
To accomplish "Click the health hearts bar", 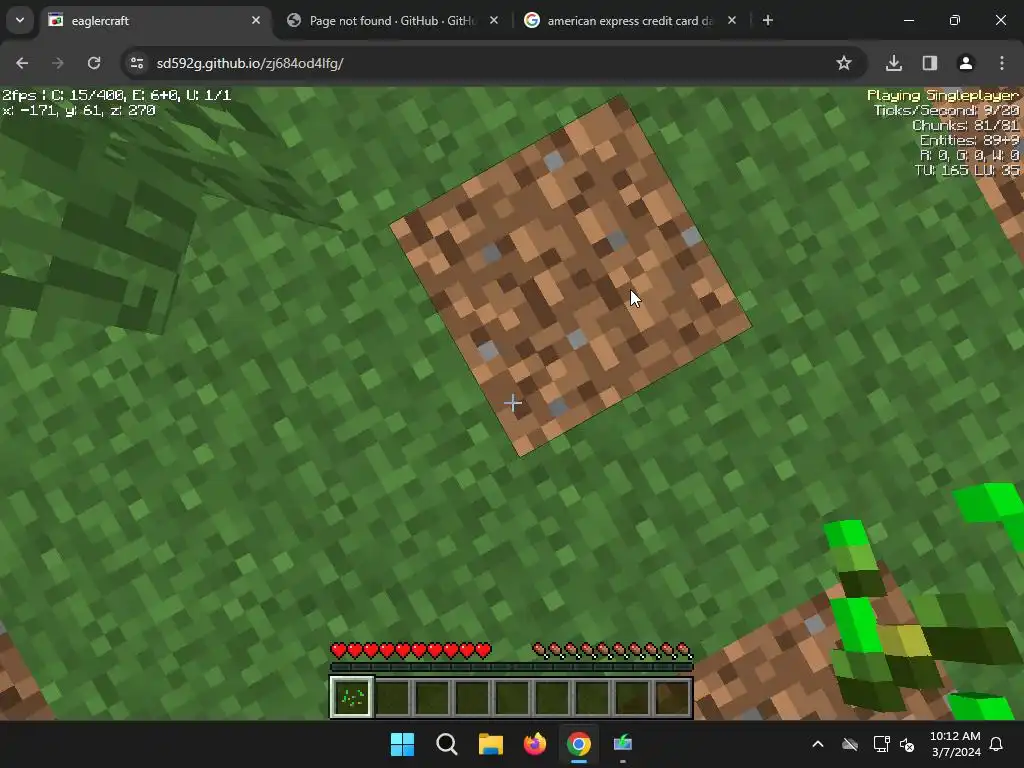I will (x=411, y=650).
